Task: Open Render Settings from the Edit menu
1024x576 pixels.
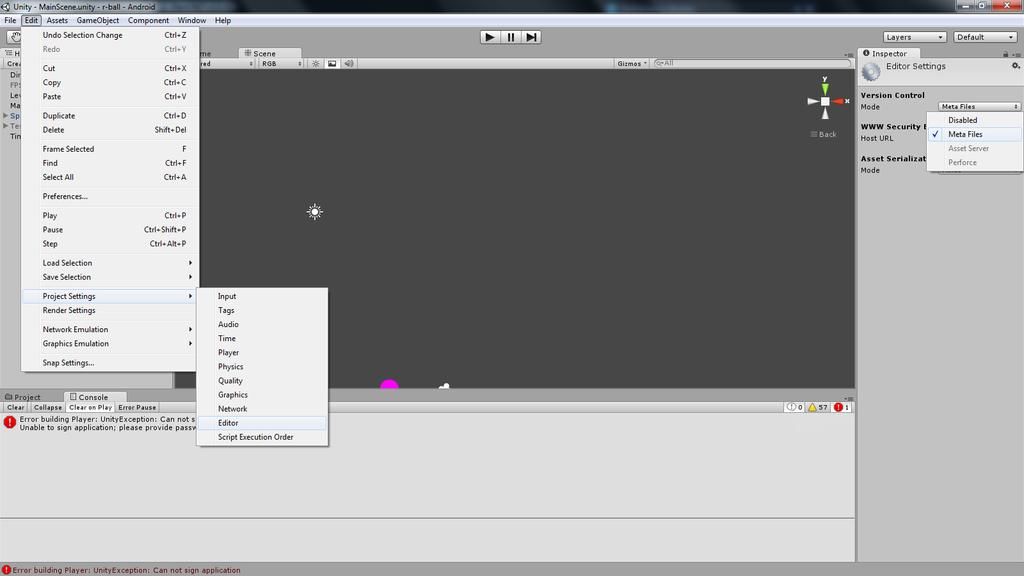Action: (x=110, y=311)
